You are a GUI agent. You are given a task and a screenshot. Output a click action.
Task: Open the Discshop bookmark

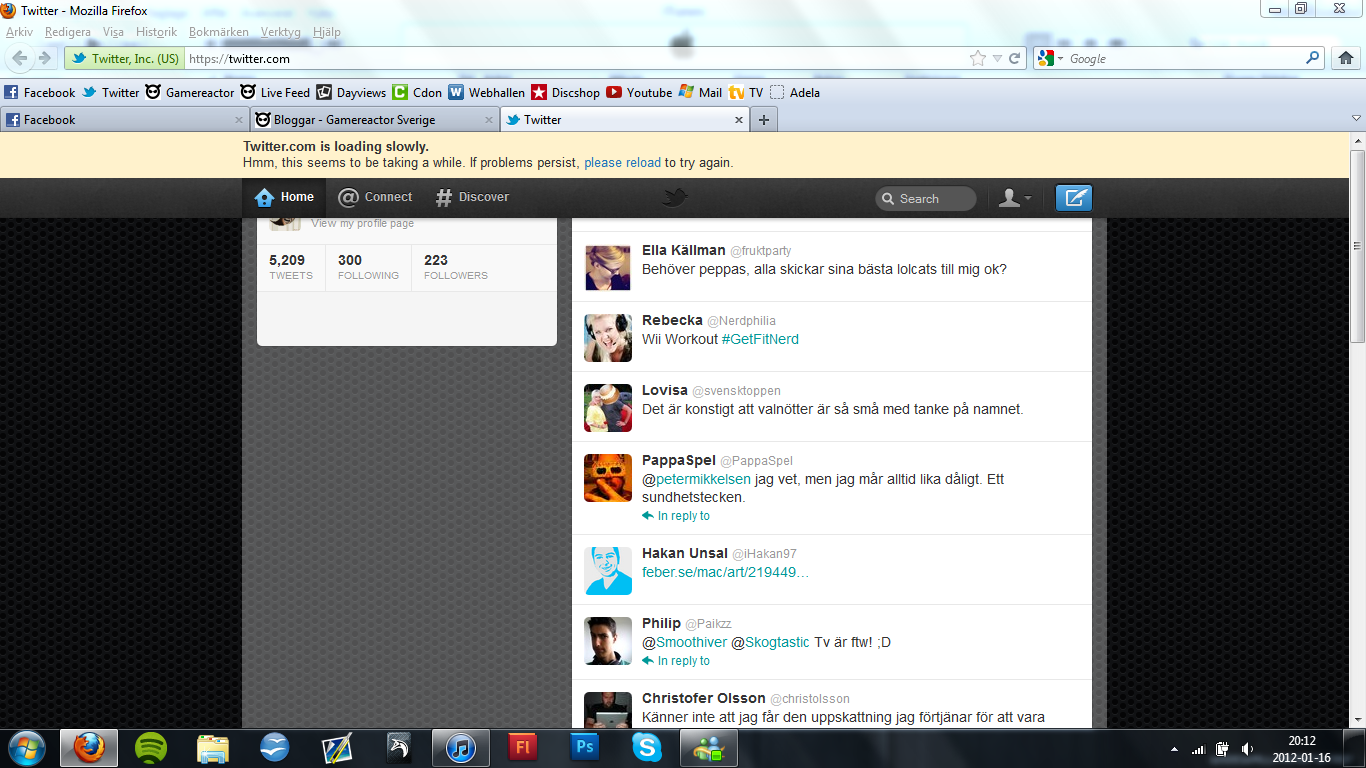(x=566, y=92)
